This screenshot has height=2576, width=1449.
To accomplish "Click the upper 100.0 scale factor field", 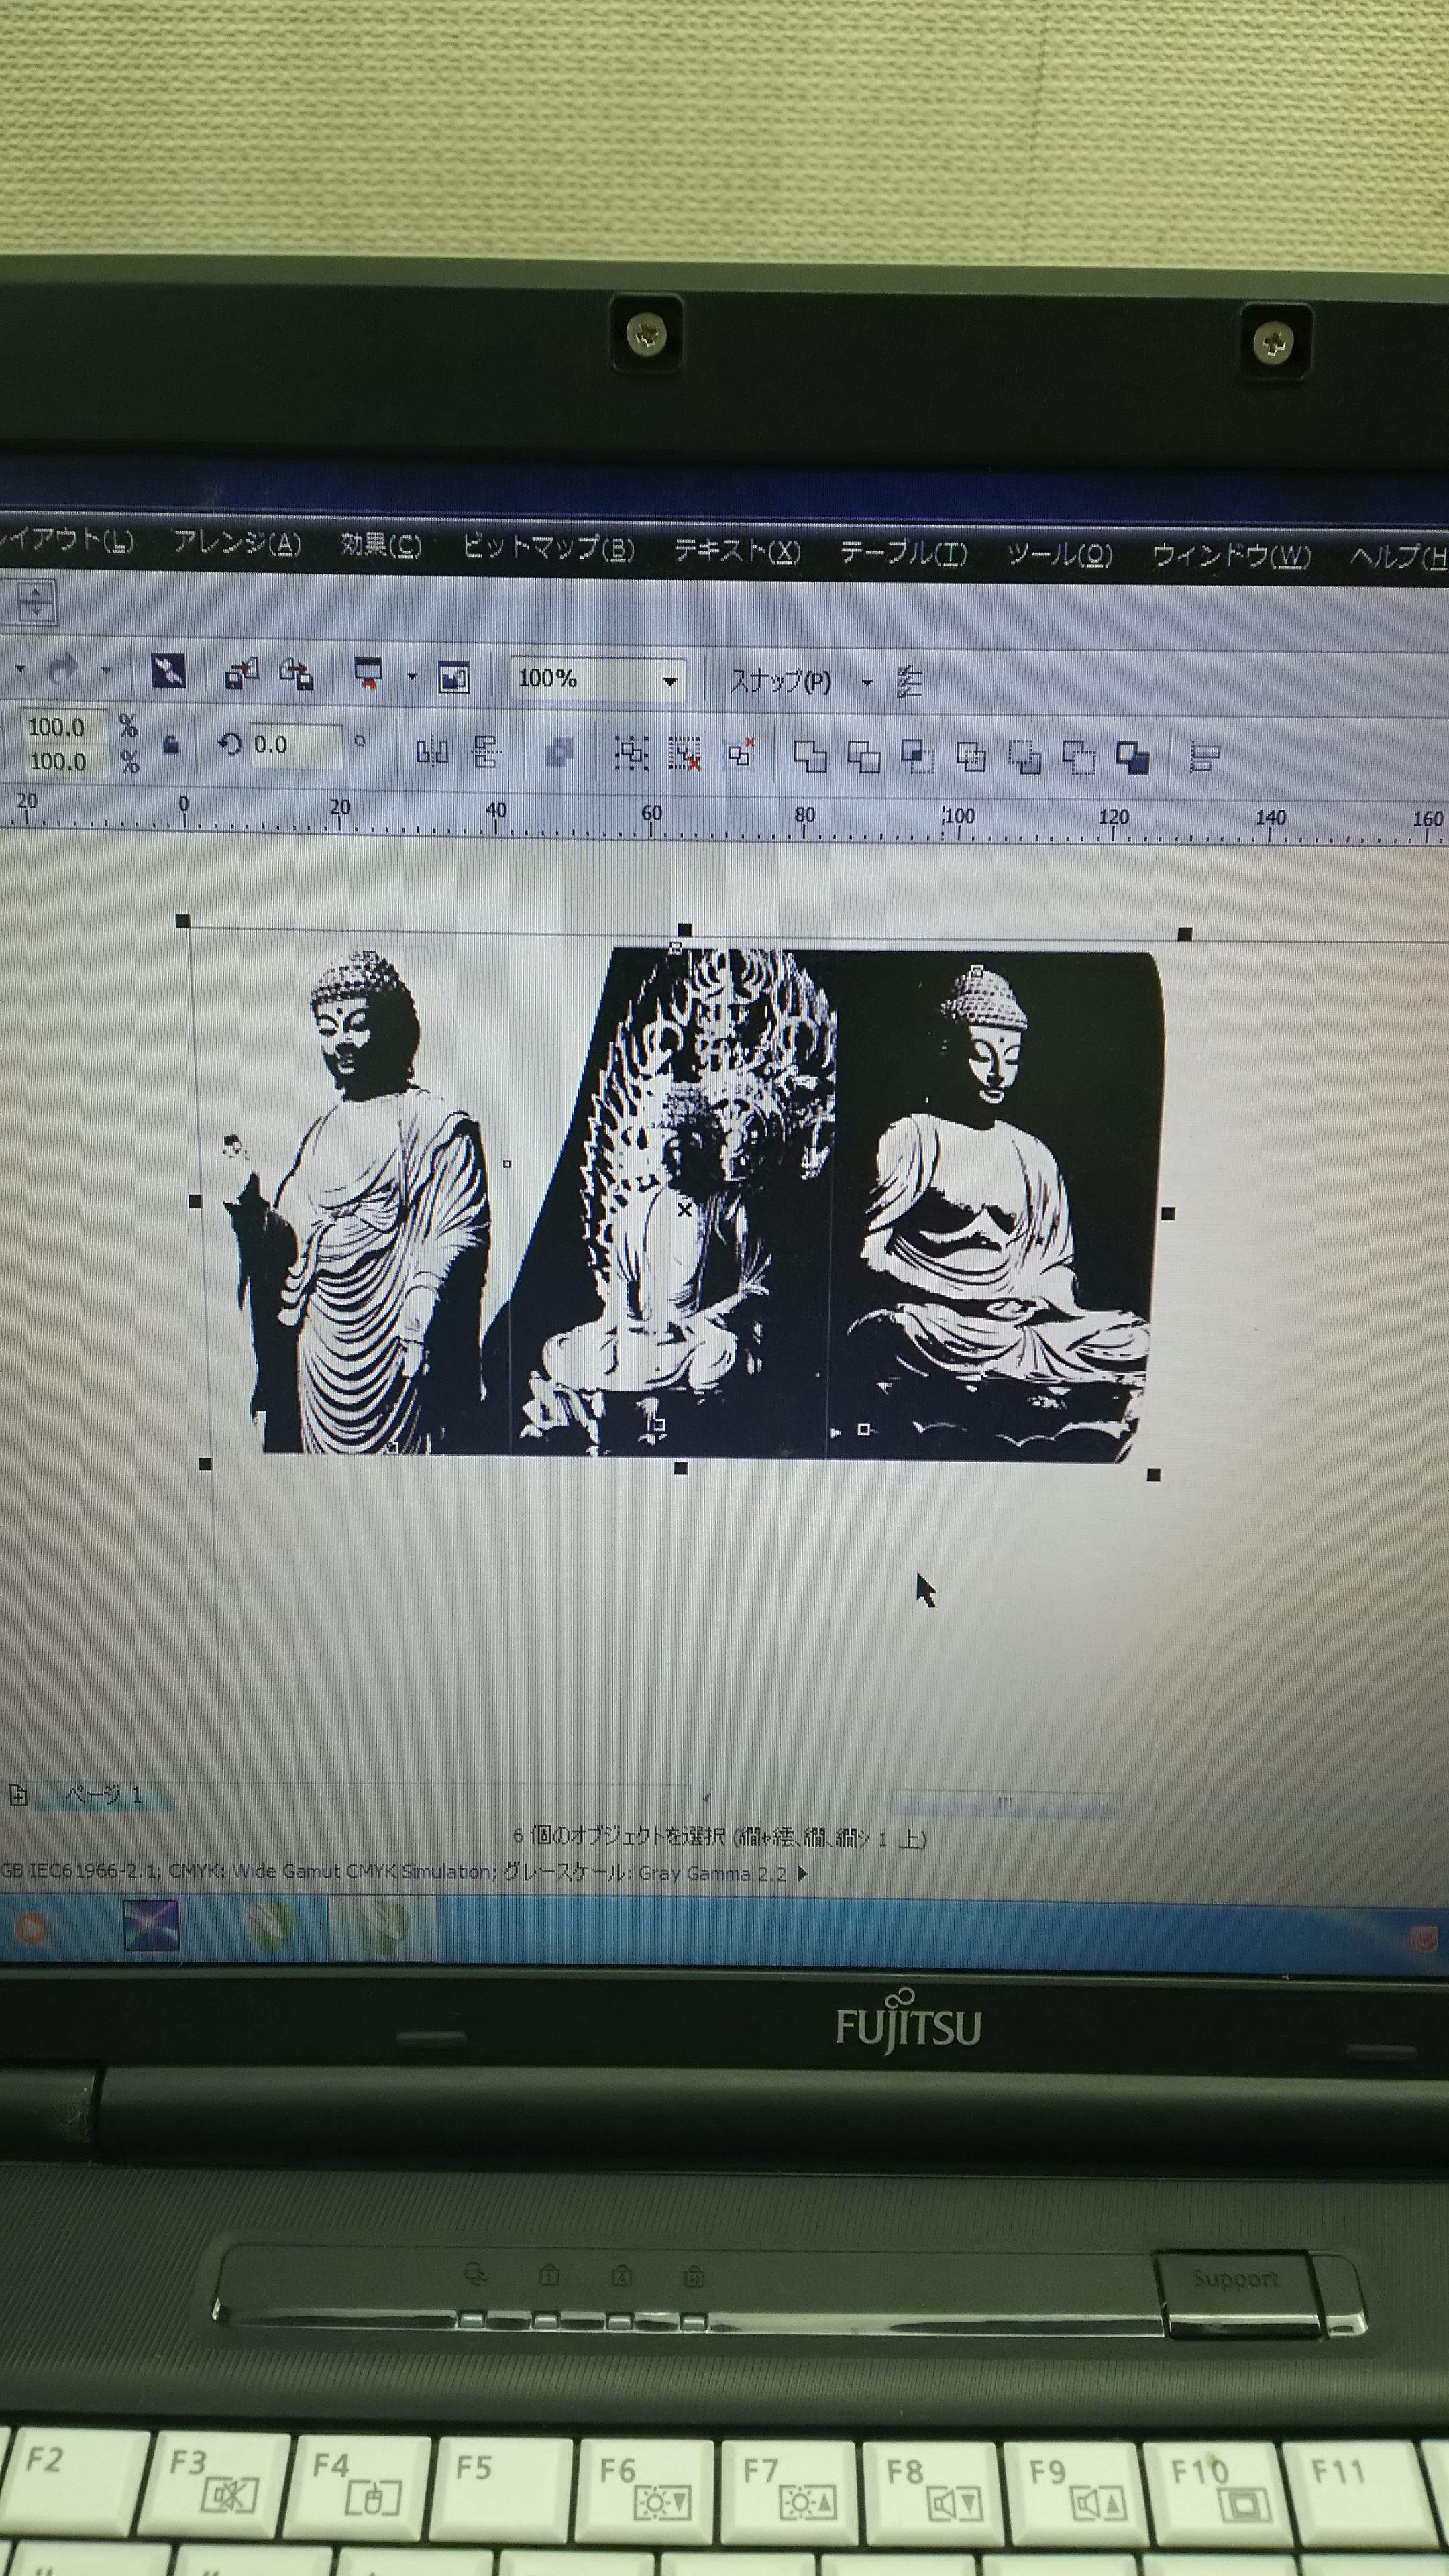I will pyautogui.click(x=64, y=727).
